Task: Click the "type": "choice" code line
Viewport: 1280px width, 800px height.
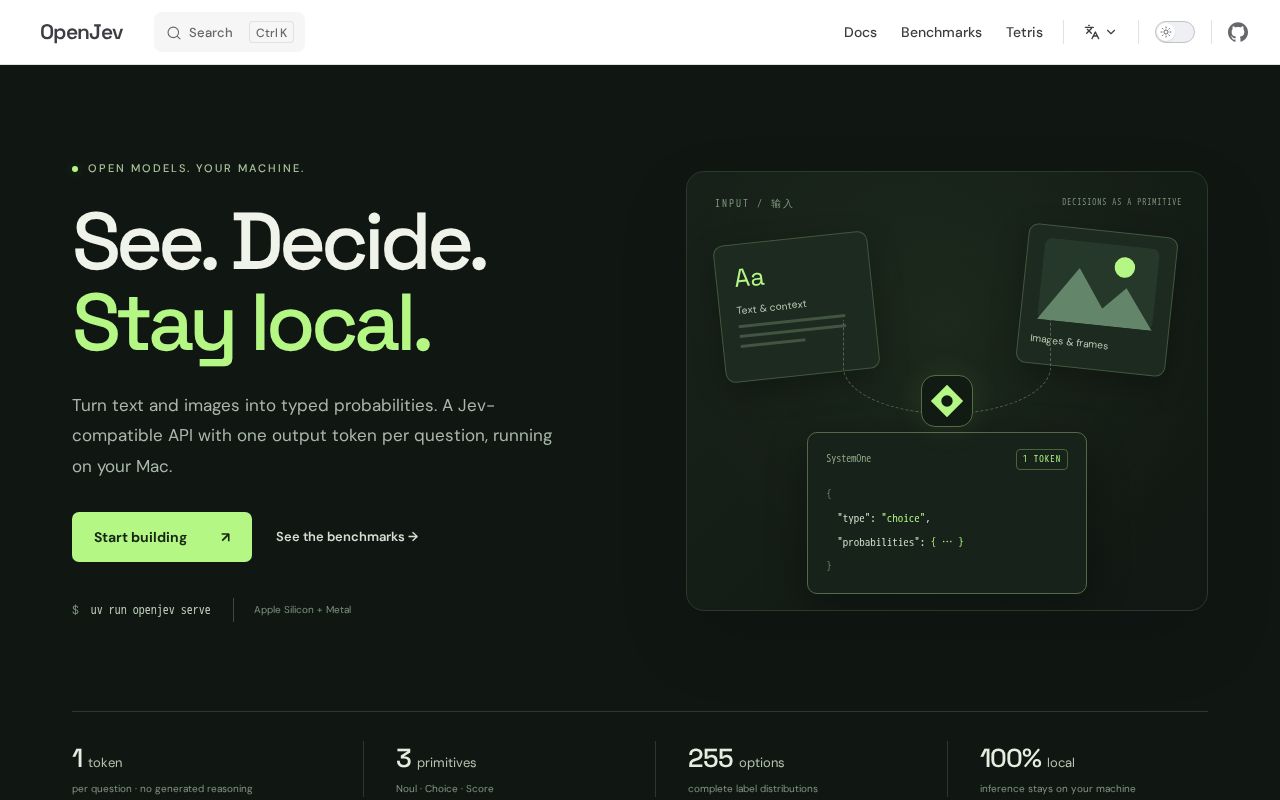Action: click(x=884, y=518)
